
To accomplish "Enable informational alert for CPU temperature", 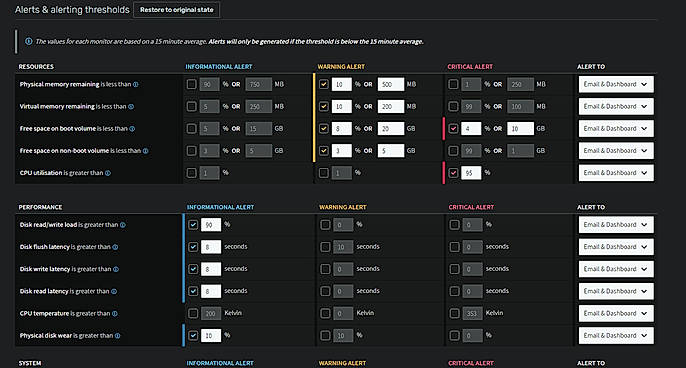I will 193,313.
